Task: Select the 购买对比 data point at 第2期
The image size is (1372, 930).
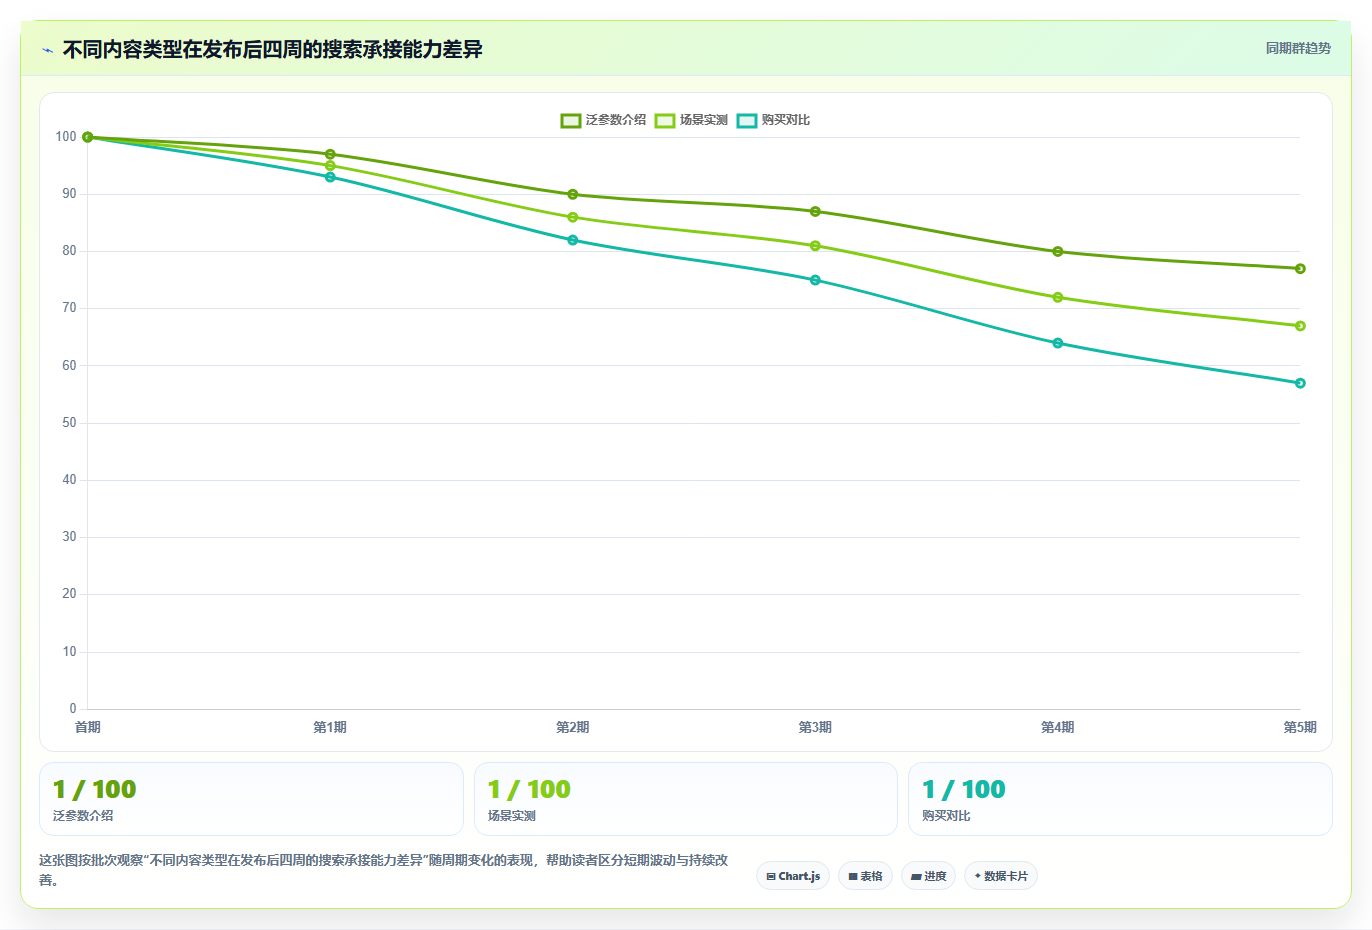Action: point(573,240)
